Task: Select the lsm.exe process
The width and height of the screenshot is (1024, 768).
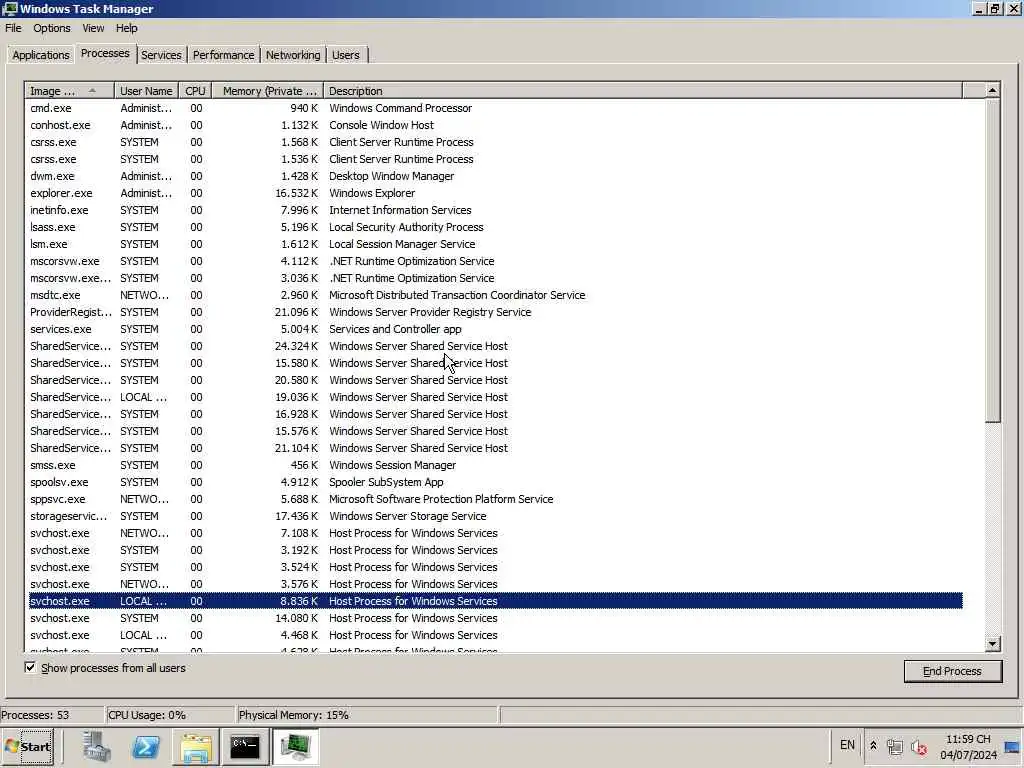Action: point(495,244)
